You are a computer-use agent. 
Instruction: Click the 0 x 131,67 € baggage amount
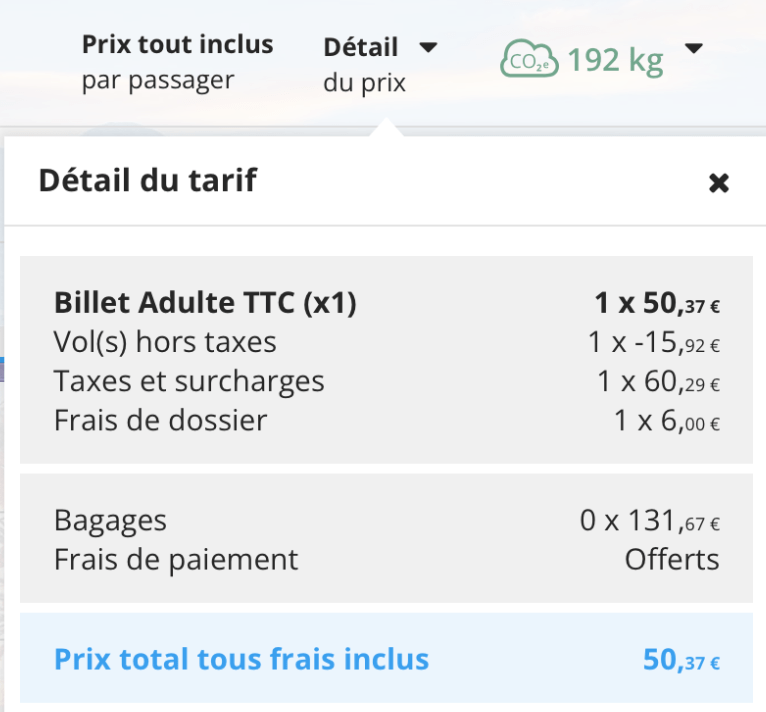[x=649, y=520]
